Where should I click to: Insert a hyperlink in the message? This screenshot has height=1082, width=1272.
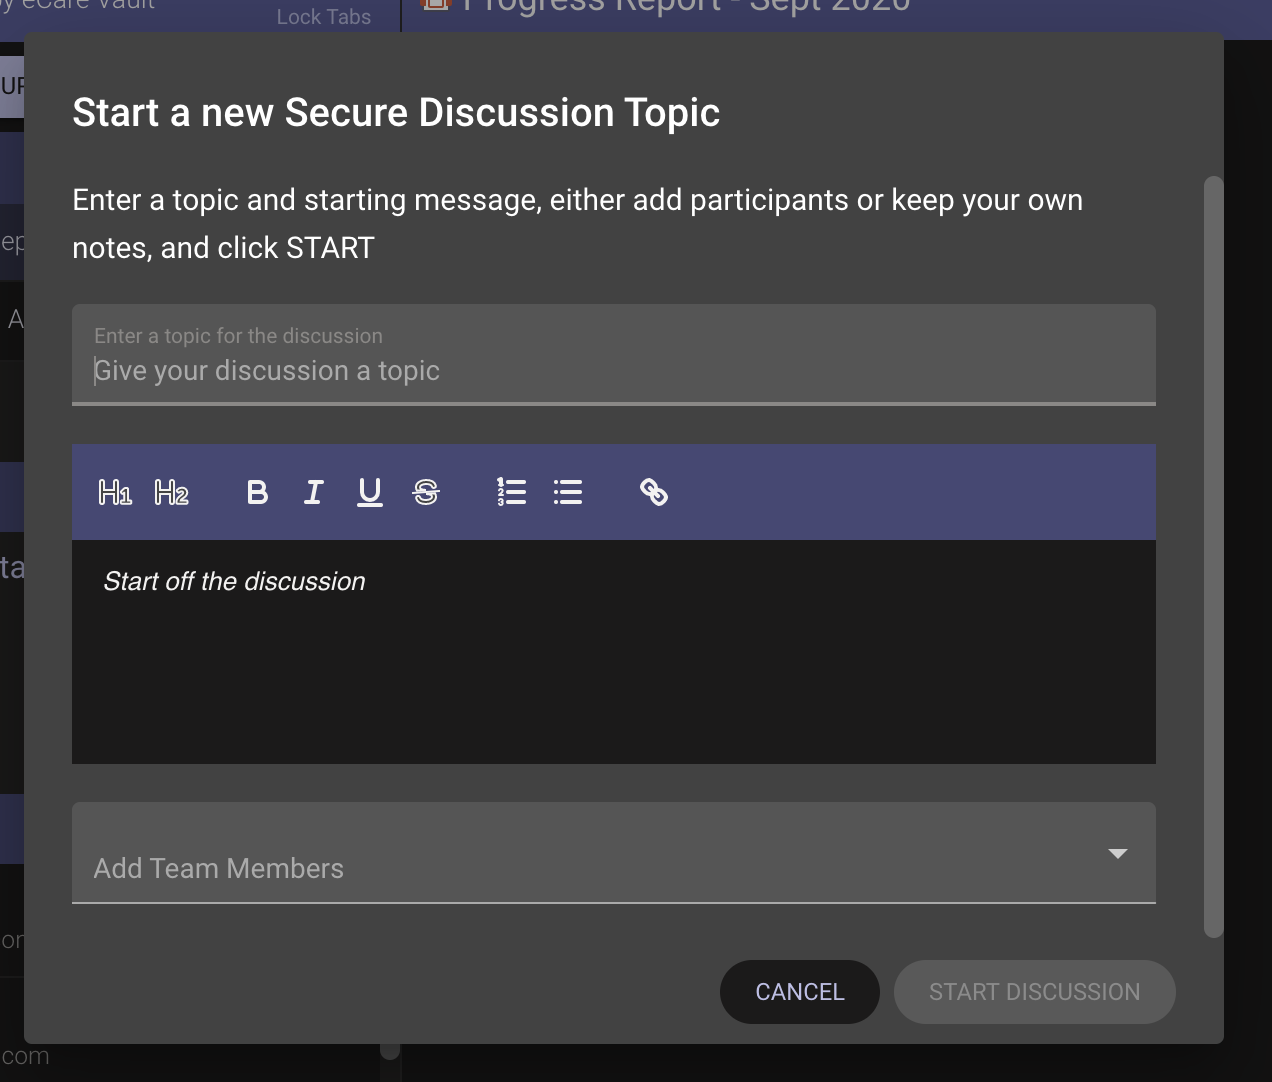pyautogui.click(x=654, y=492)
